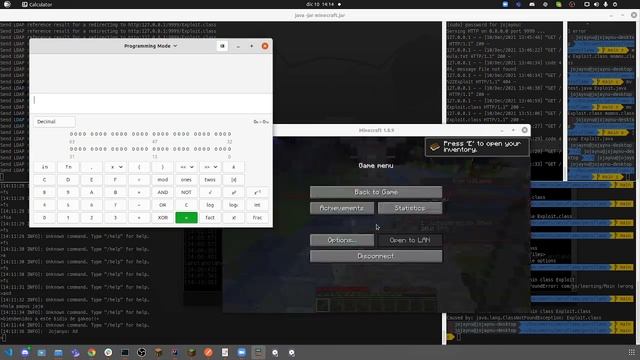This screenshot has height=360, width=640.
Task: Expand the shift-left << dropdown key
Action: point(187,167)
